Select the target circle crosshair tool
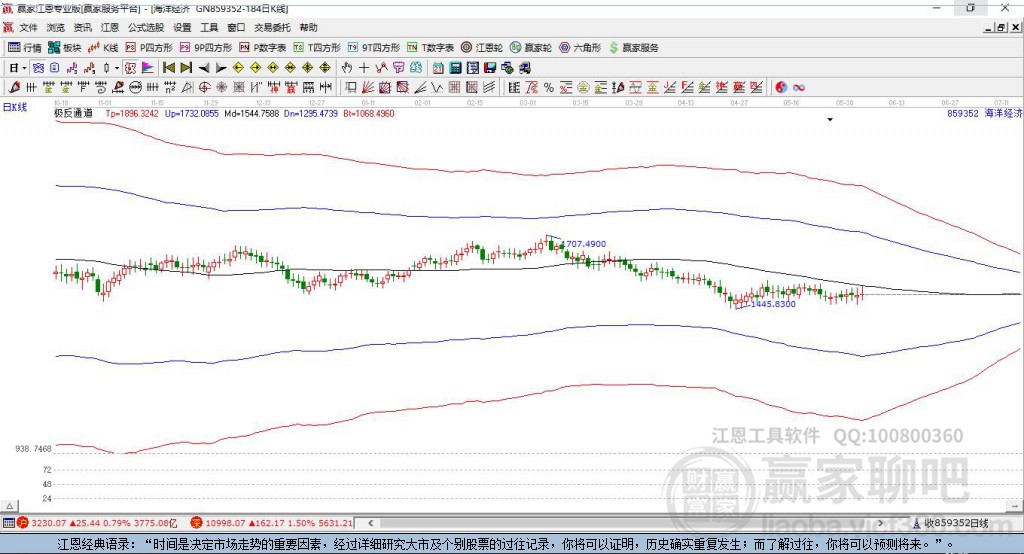1024x554 pixels. pos(204,88)
